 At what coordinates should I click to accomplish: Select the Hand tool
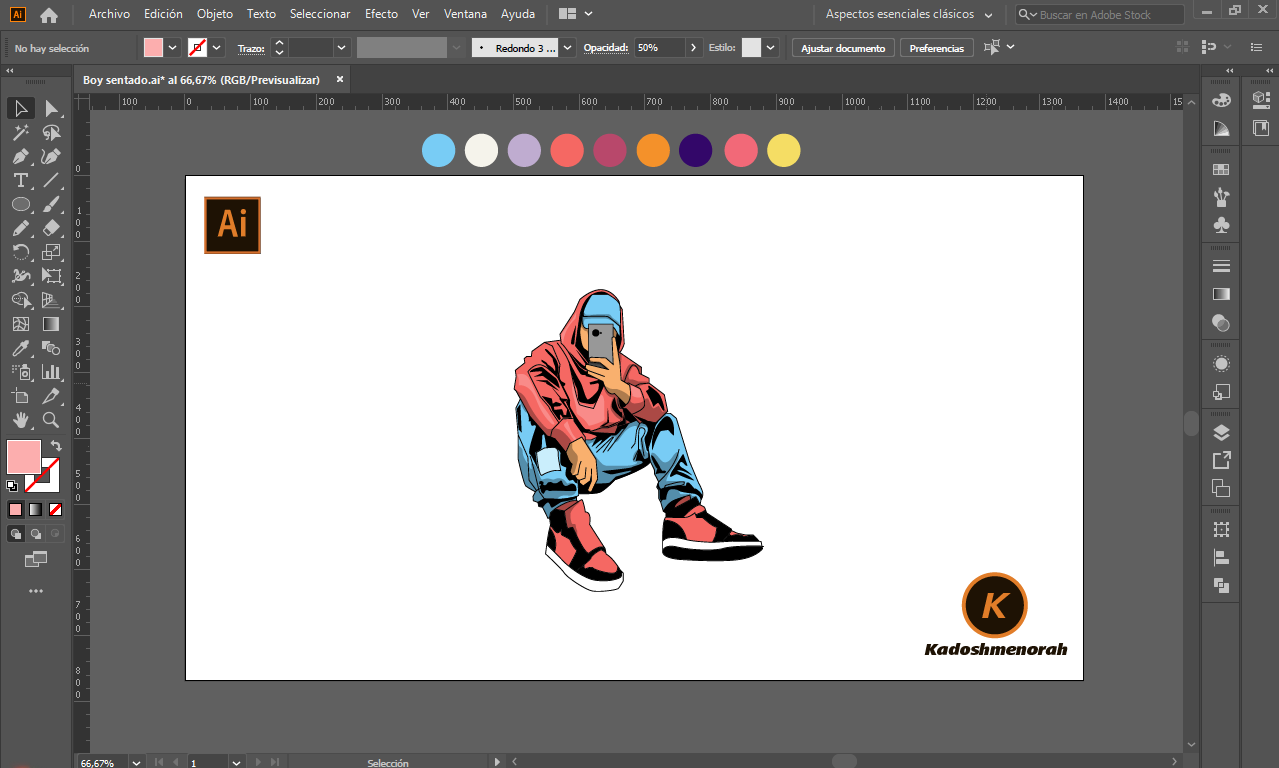(21, 420)
